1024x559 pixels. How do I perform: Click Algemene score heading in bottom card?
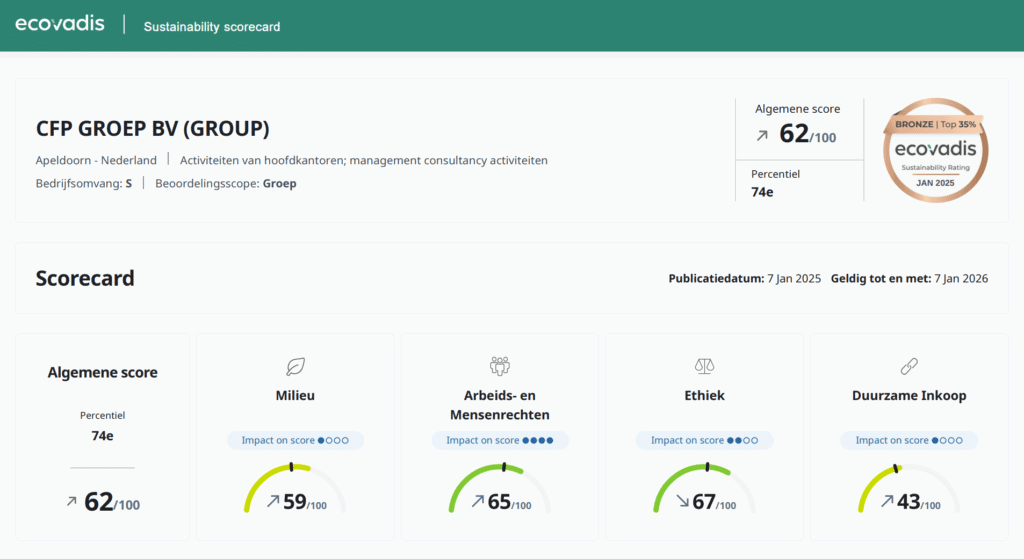coord(103,372)
